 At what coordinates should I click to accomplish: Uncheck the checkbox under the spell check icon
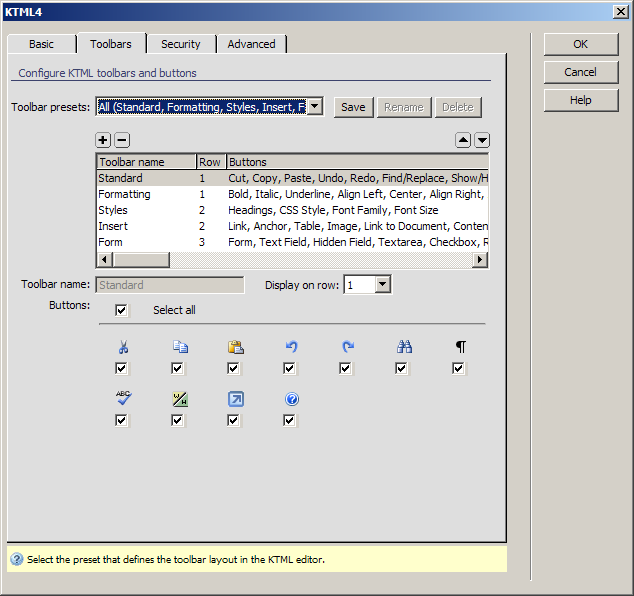coord(121,420)
